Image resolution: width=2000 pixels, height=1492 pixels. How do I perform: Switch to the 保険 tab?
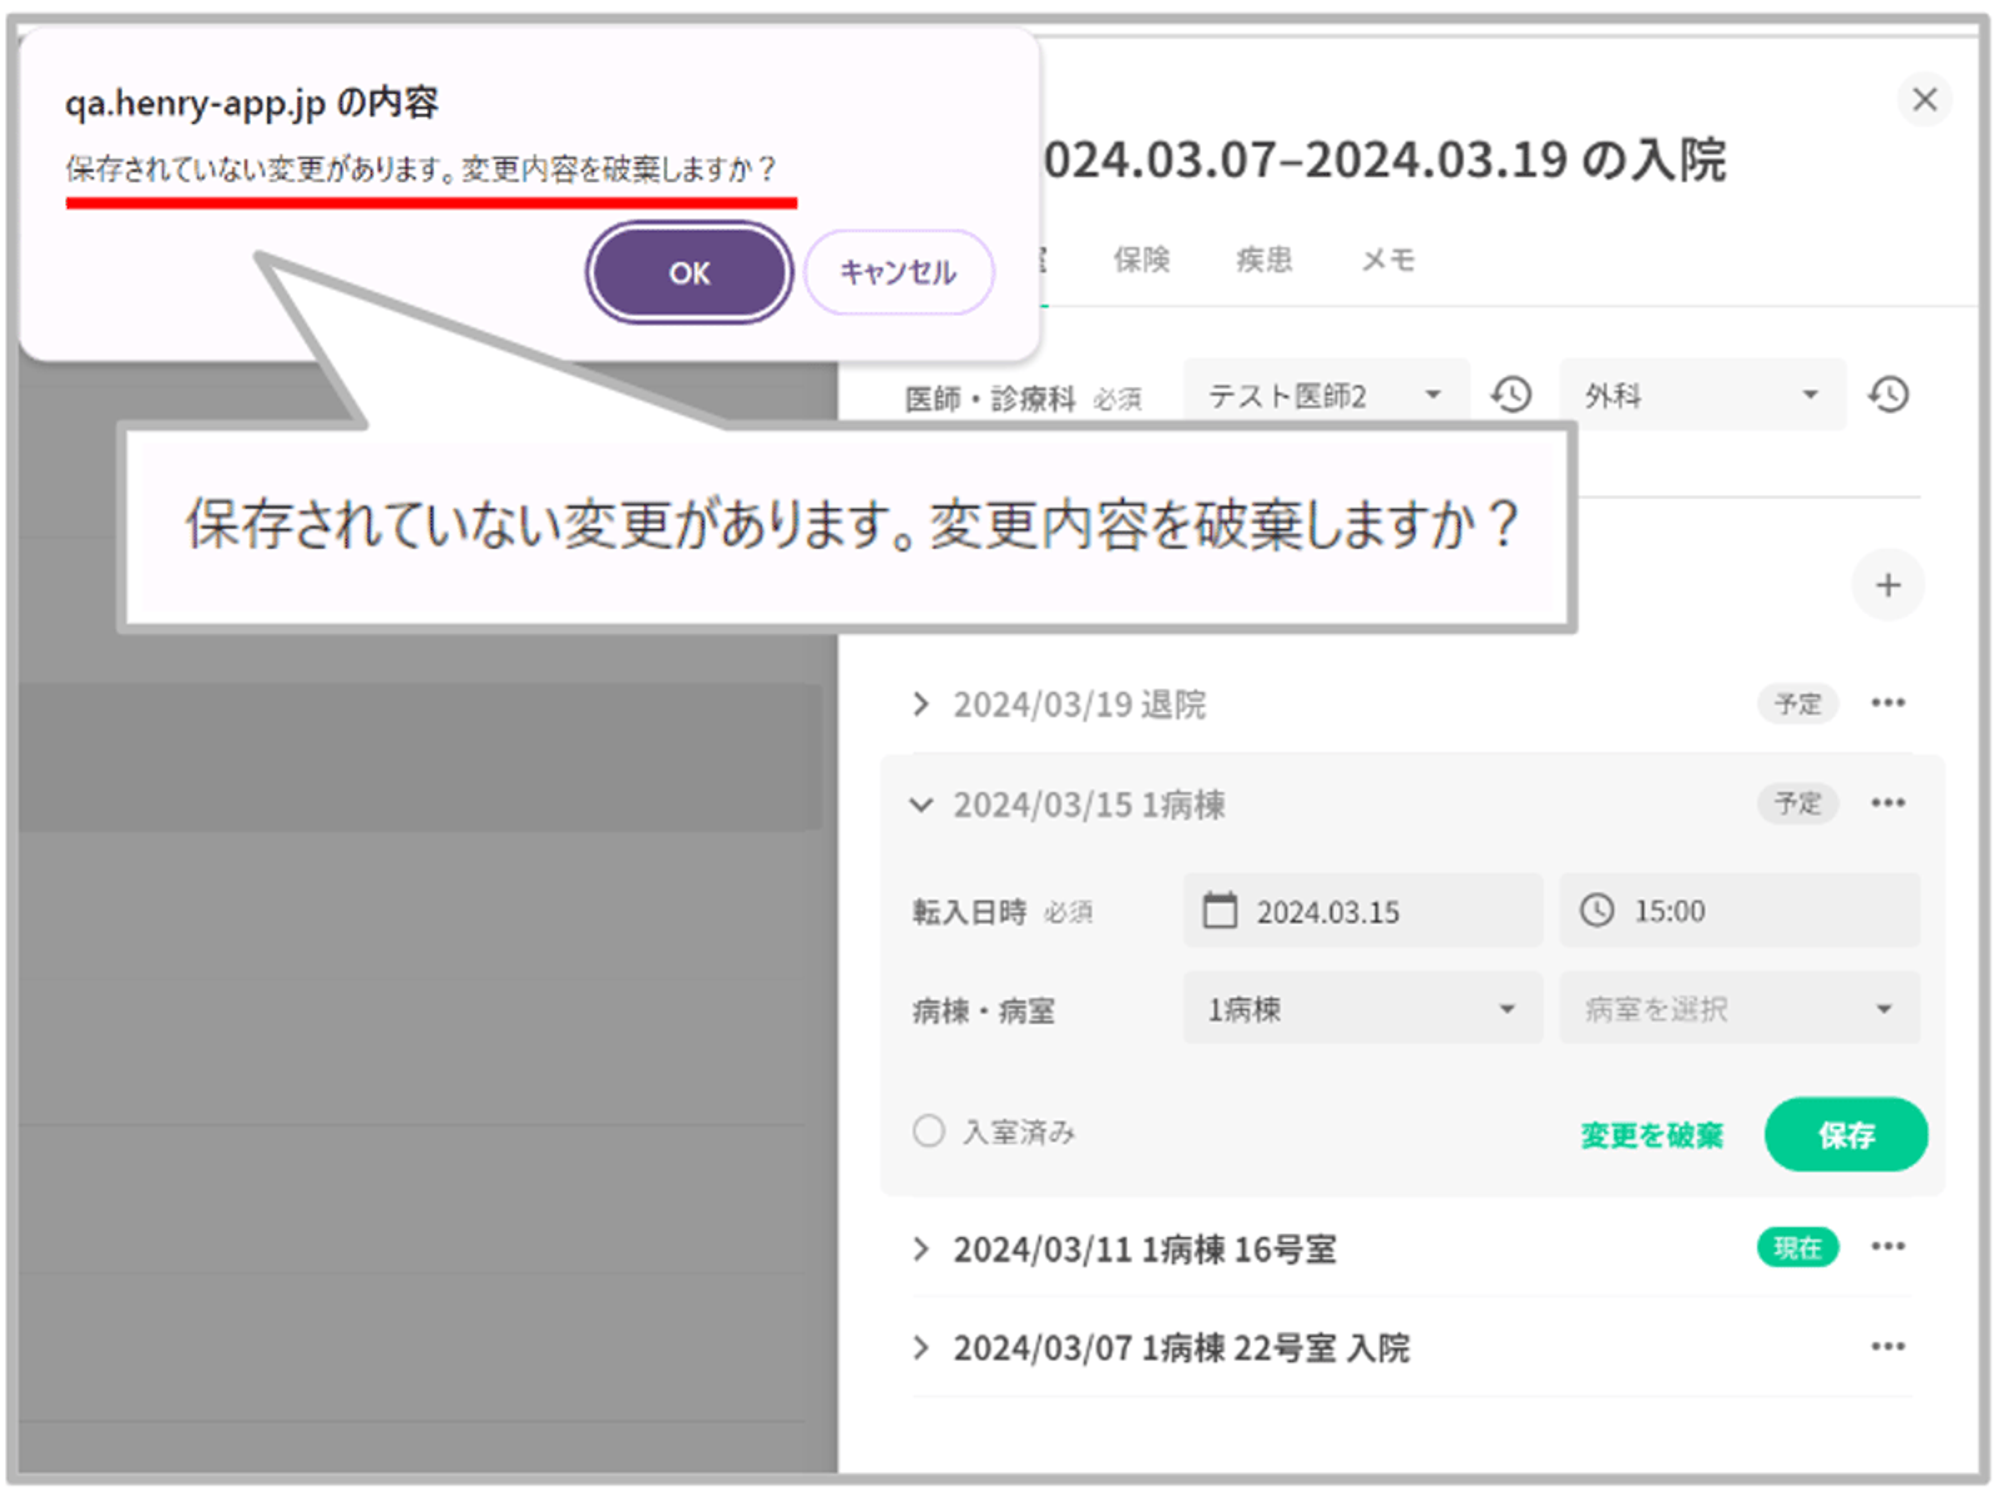tap(1141, 260)
